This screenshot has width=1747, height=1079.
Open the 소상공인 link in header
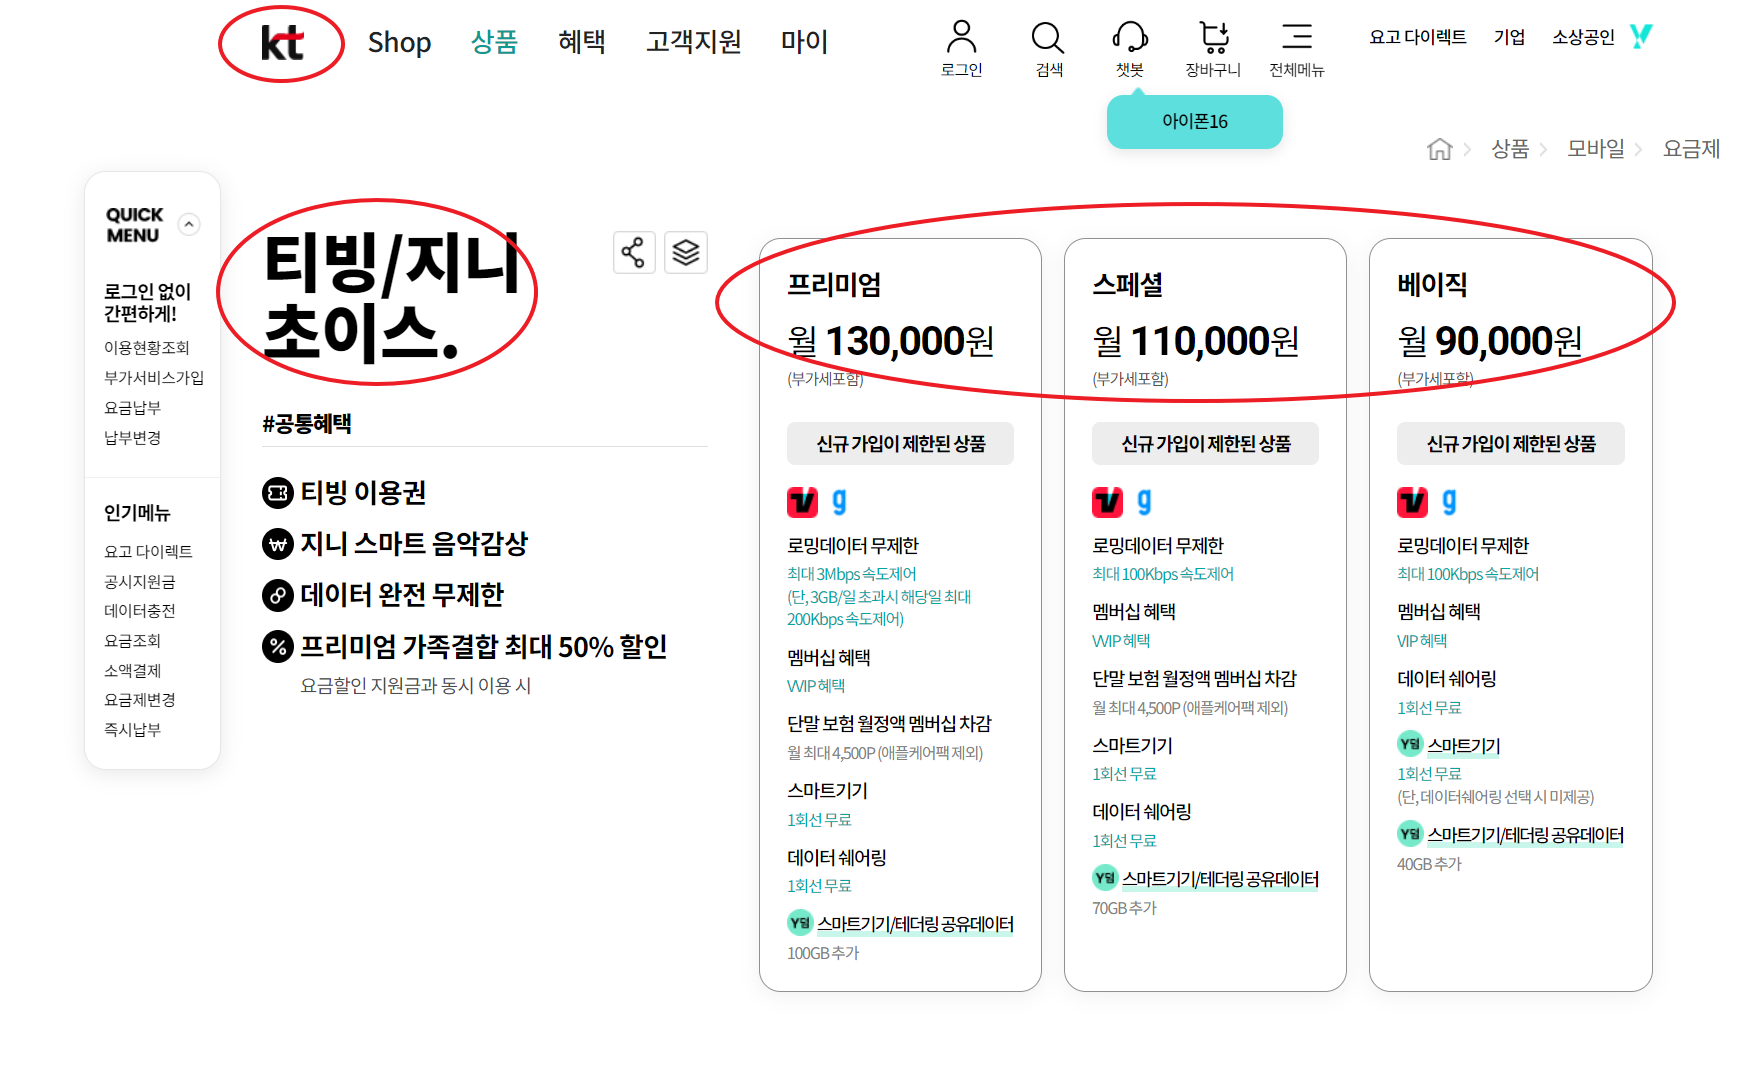tap(1583, 37)
